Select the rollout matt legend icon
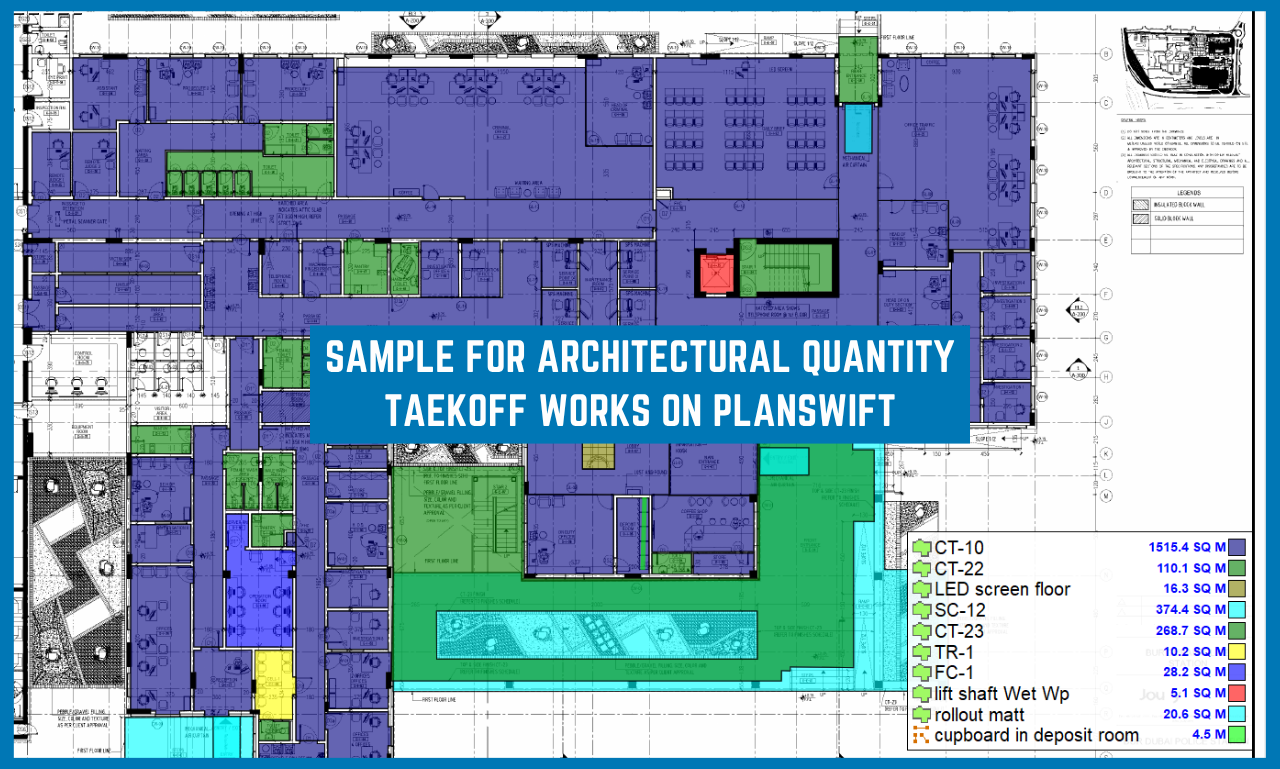1280x769 pixels. 921,715
